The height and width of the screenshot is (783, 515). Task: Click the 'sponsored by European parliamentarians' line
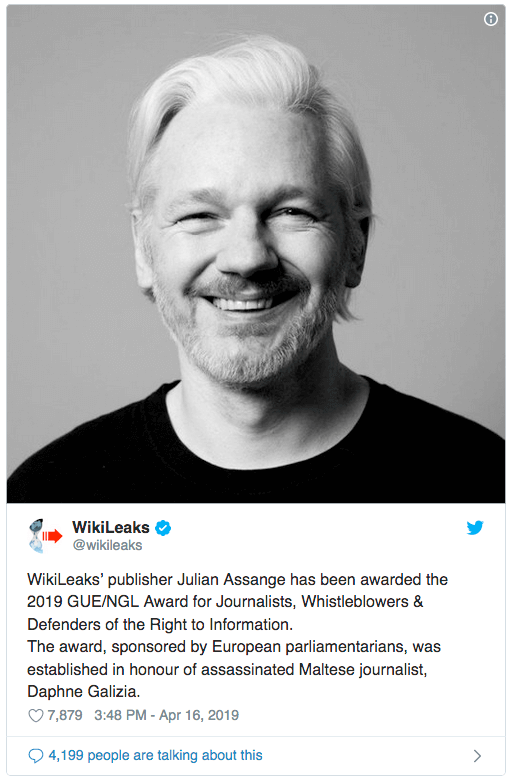[234, 647]
